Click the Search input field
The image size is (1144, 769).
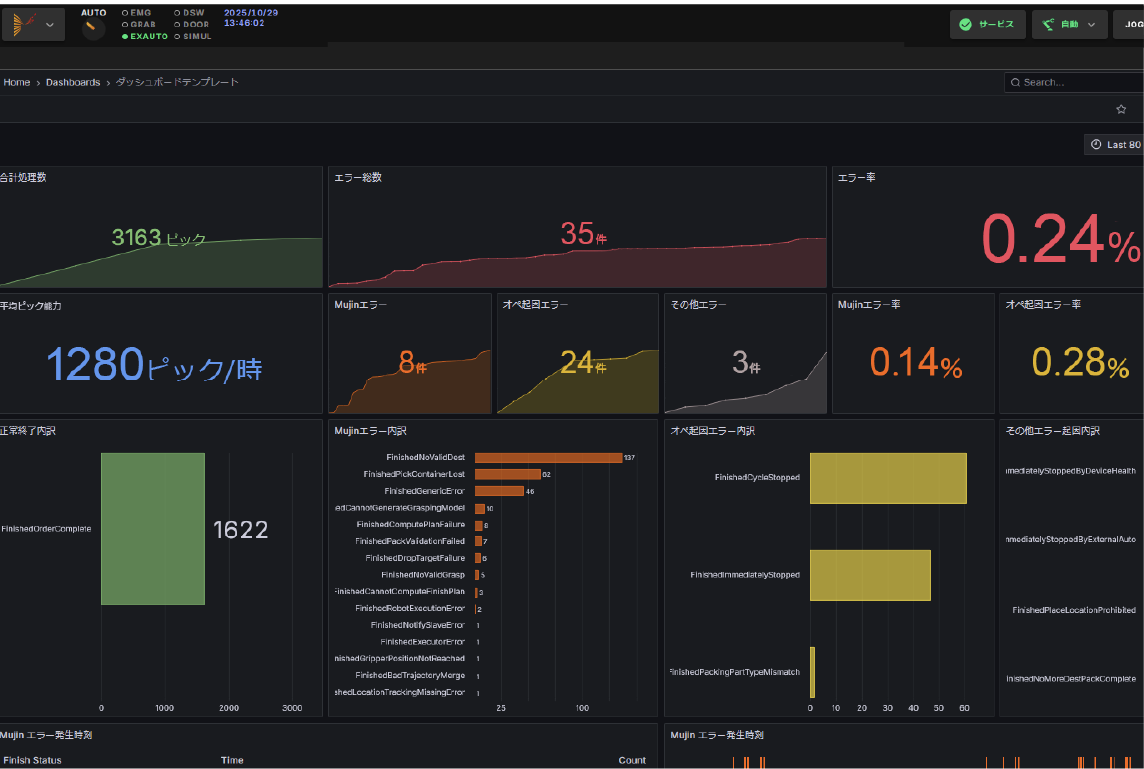1080,83
